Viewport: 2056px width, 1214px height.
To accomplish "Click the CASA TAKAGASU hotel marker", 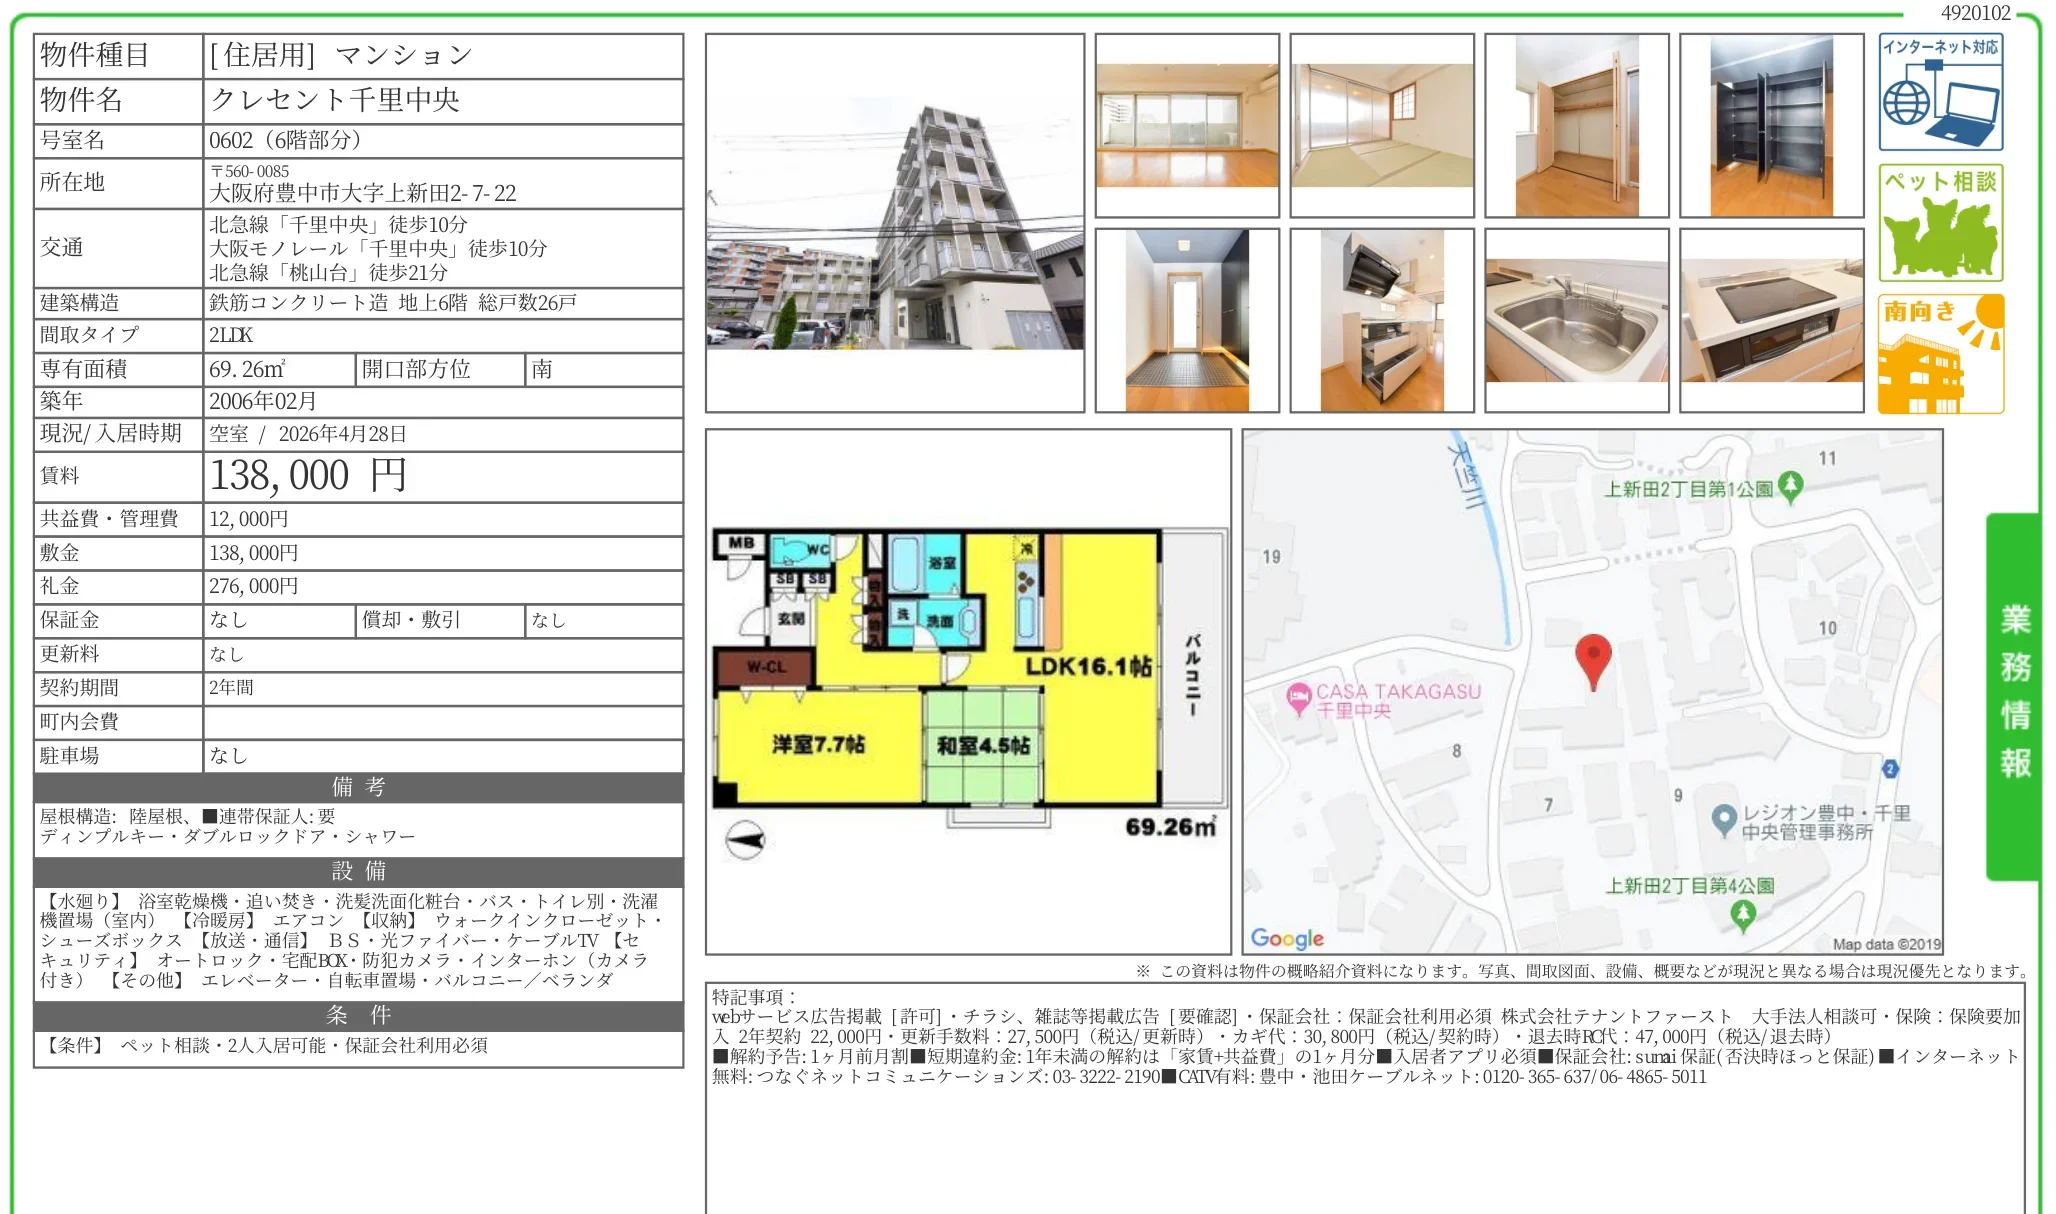I will tap(1299, 697).
